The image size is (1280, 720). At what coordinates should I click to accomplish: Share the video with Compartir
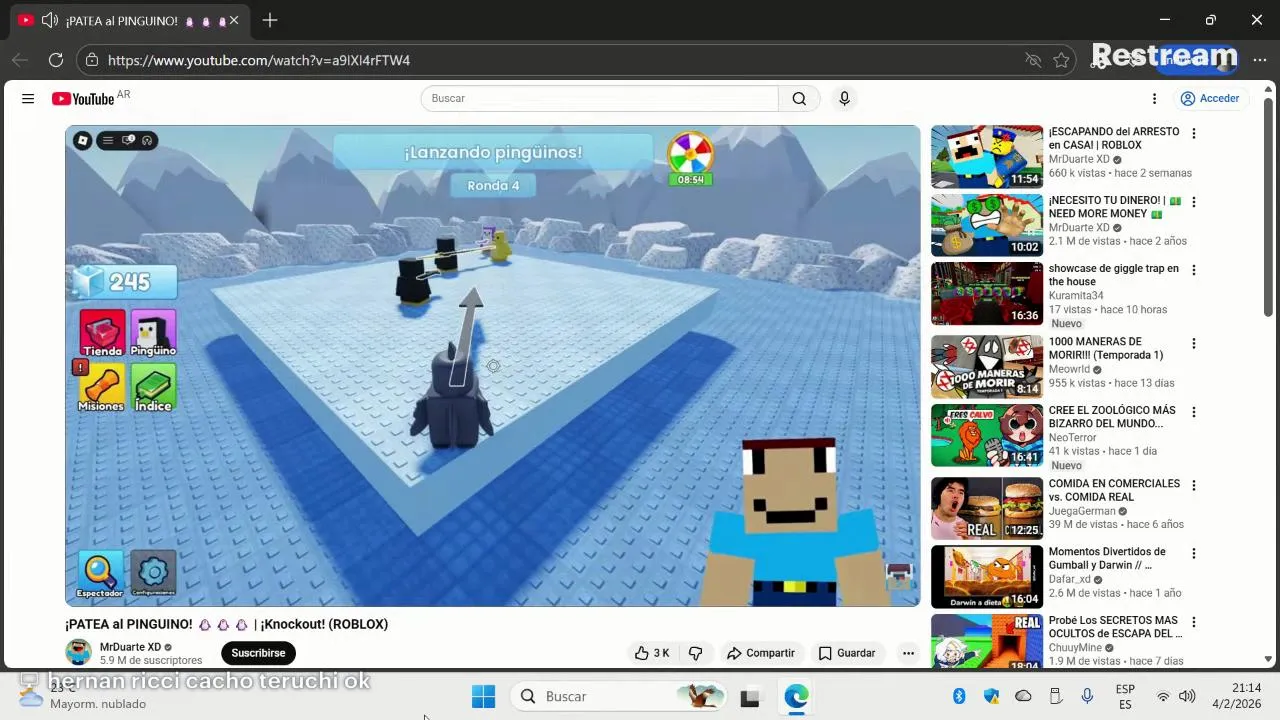[761, 653]
